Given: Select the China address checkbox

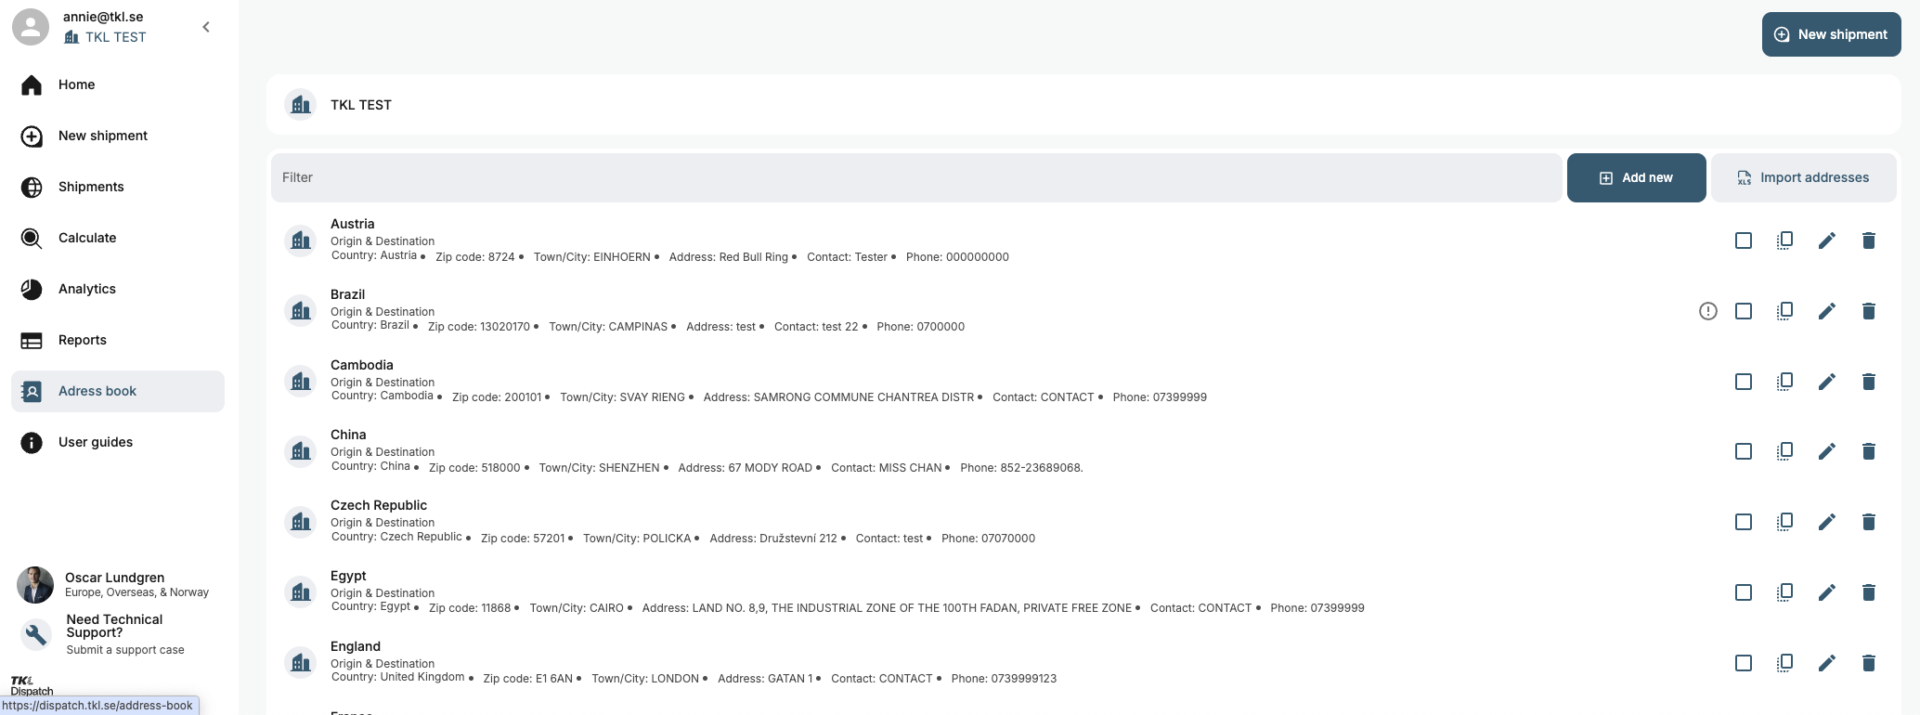Looking at the screenshot, I should click(1743, 452).
